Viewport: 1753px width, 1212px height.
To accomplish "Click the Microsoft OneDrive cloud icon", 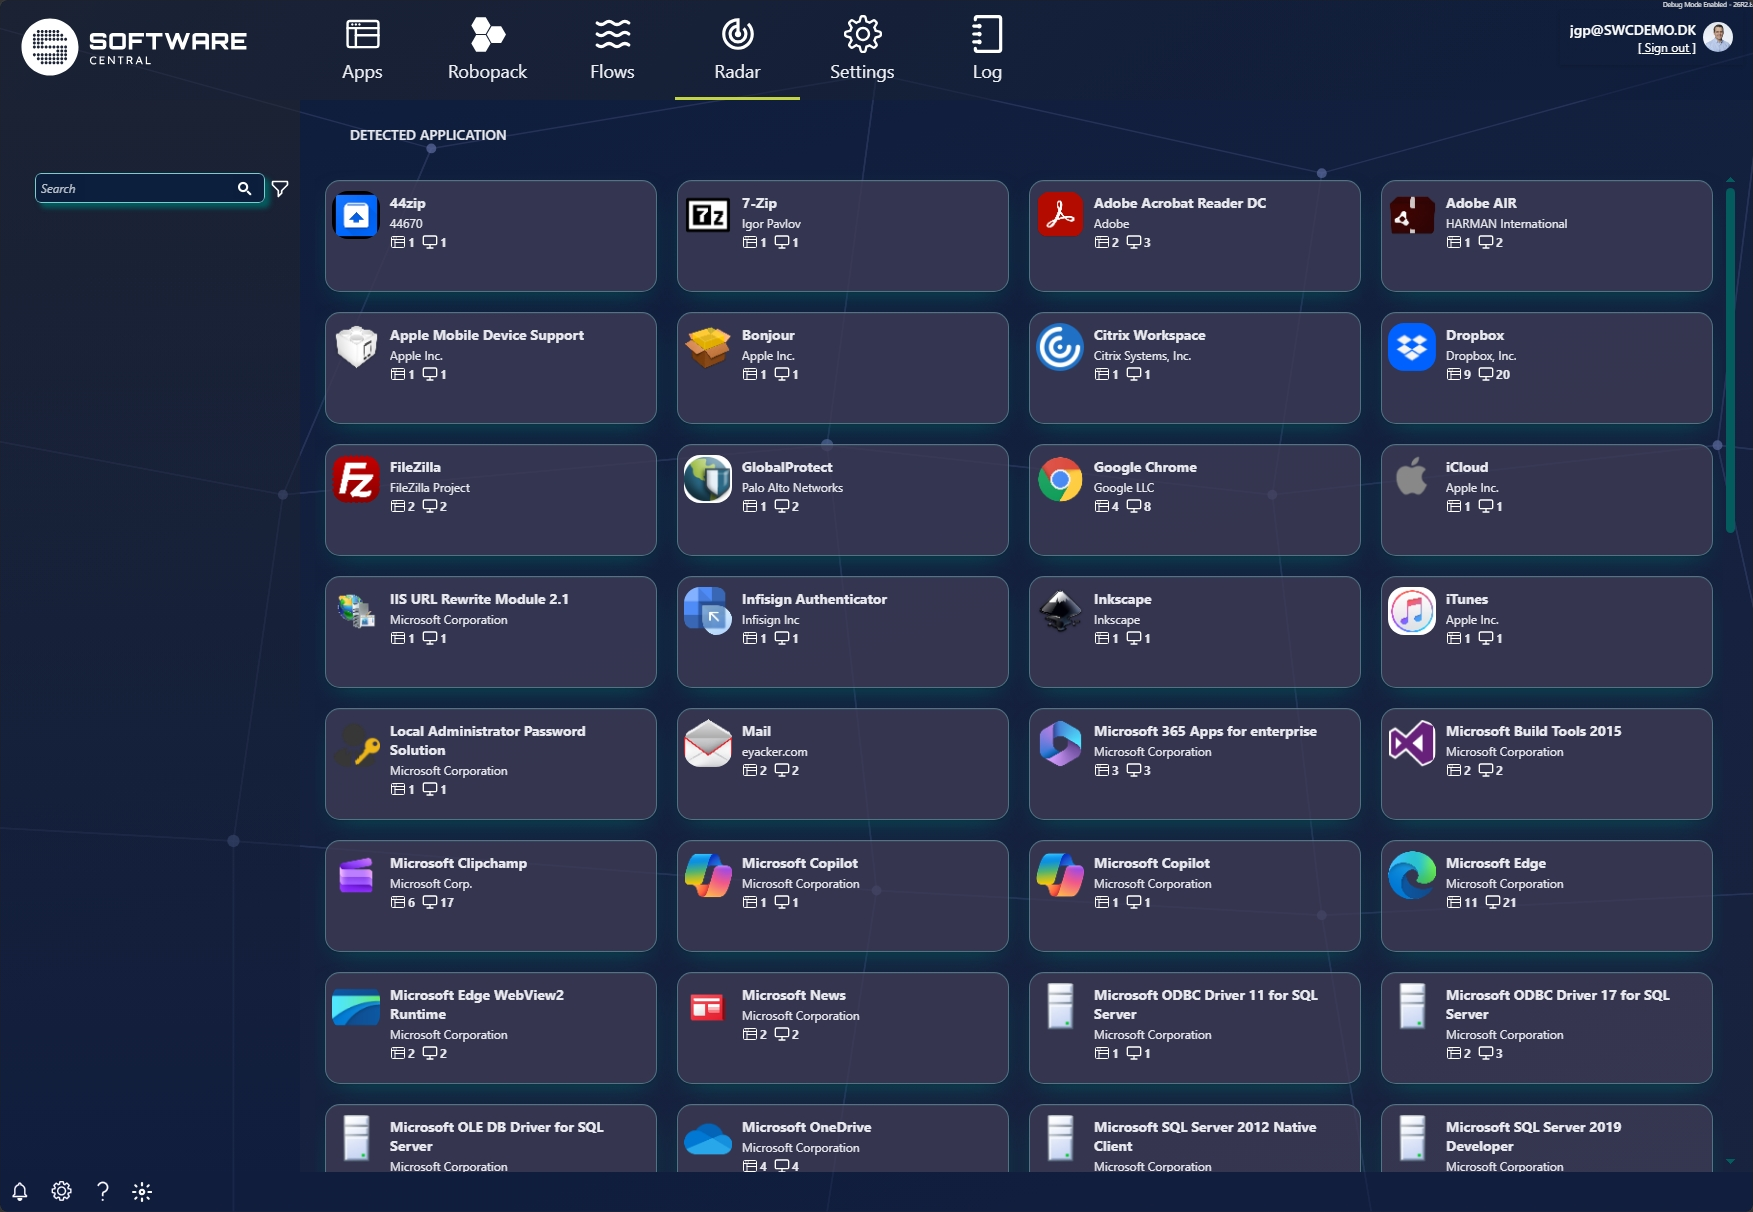I will pyautogui.click(x=708, y=1139).
